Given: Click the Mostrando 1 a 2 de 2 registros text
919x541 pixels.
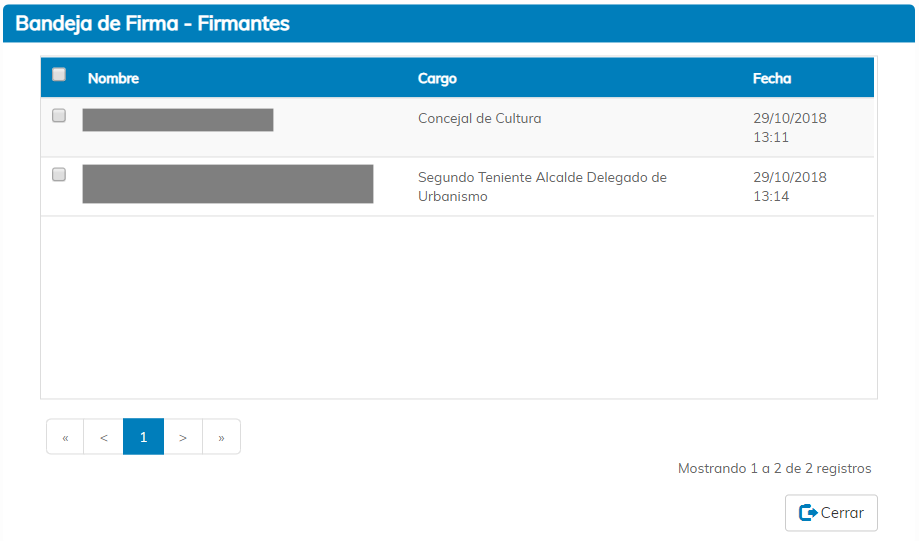Looking at the screenshot, I should (x=774, y=468).
